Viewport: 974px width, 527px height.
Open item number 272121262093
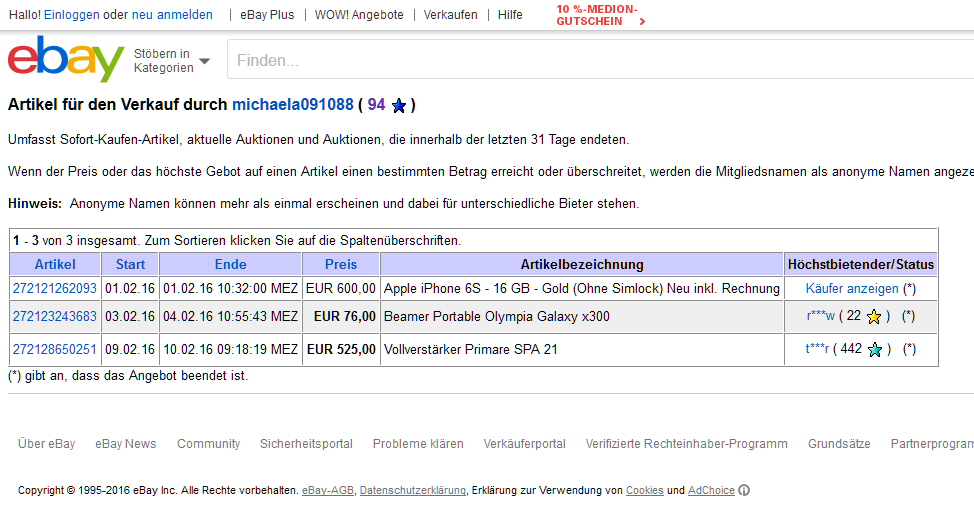pos(55,288)
